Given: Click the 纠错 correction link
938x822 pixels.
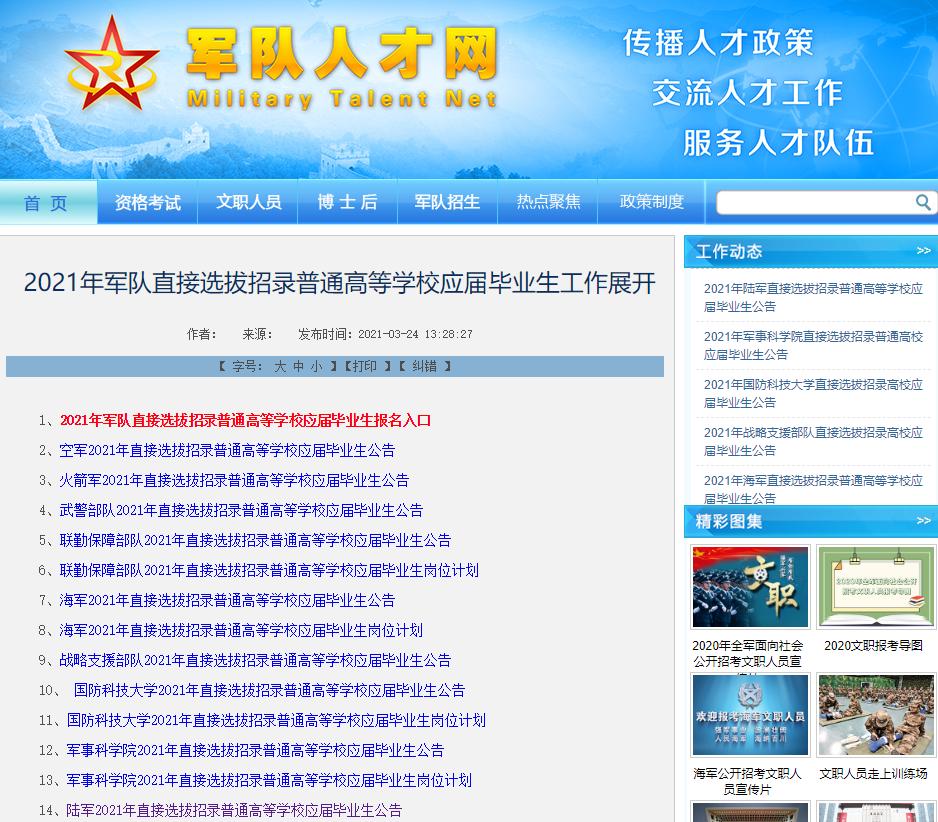Looking at the screenshot, I should [424, 366].
